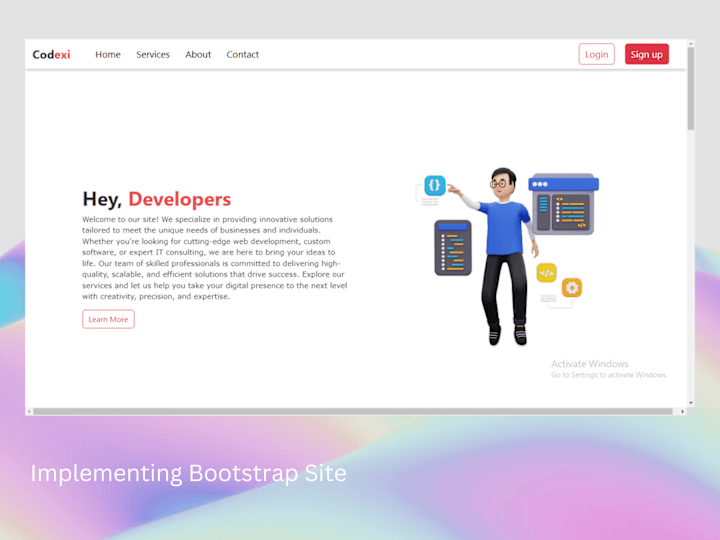
Task: Click the dark code list panel icon
Action: coord(453,248)
